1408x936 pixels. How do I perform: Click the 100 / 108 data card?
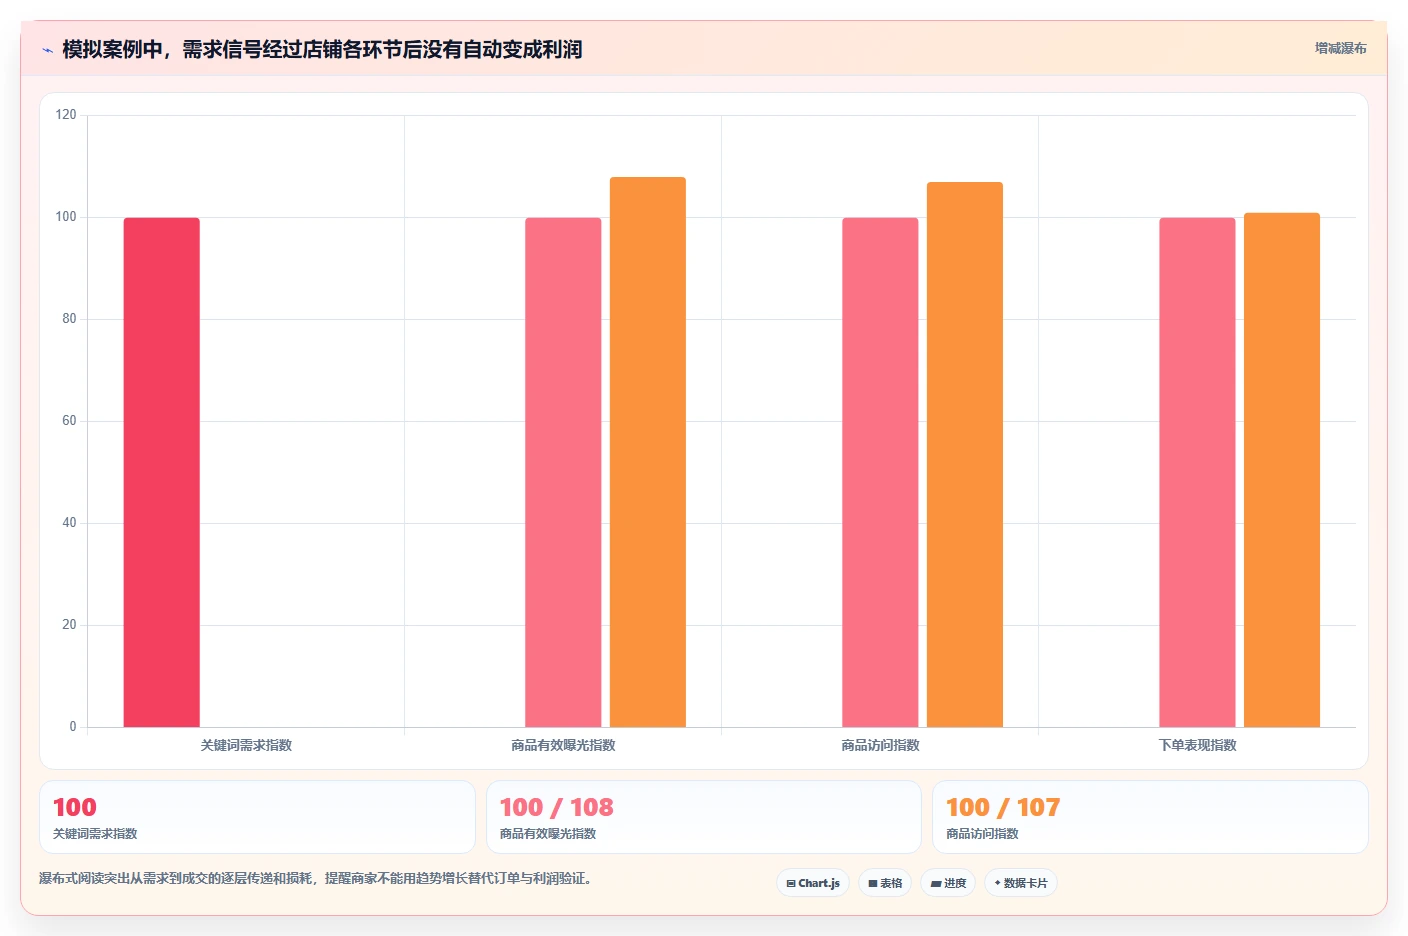tap(704, 817)
